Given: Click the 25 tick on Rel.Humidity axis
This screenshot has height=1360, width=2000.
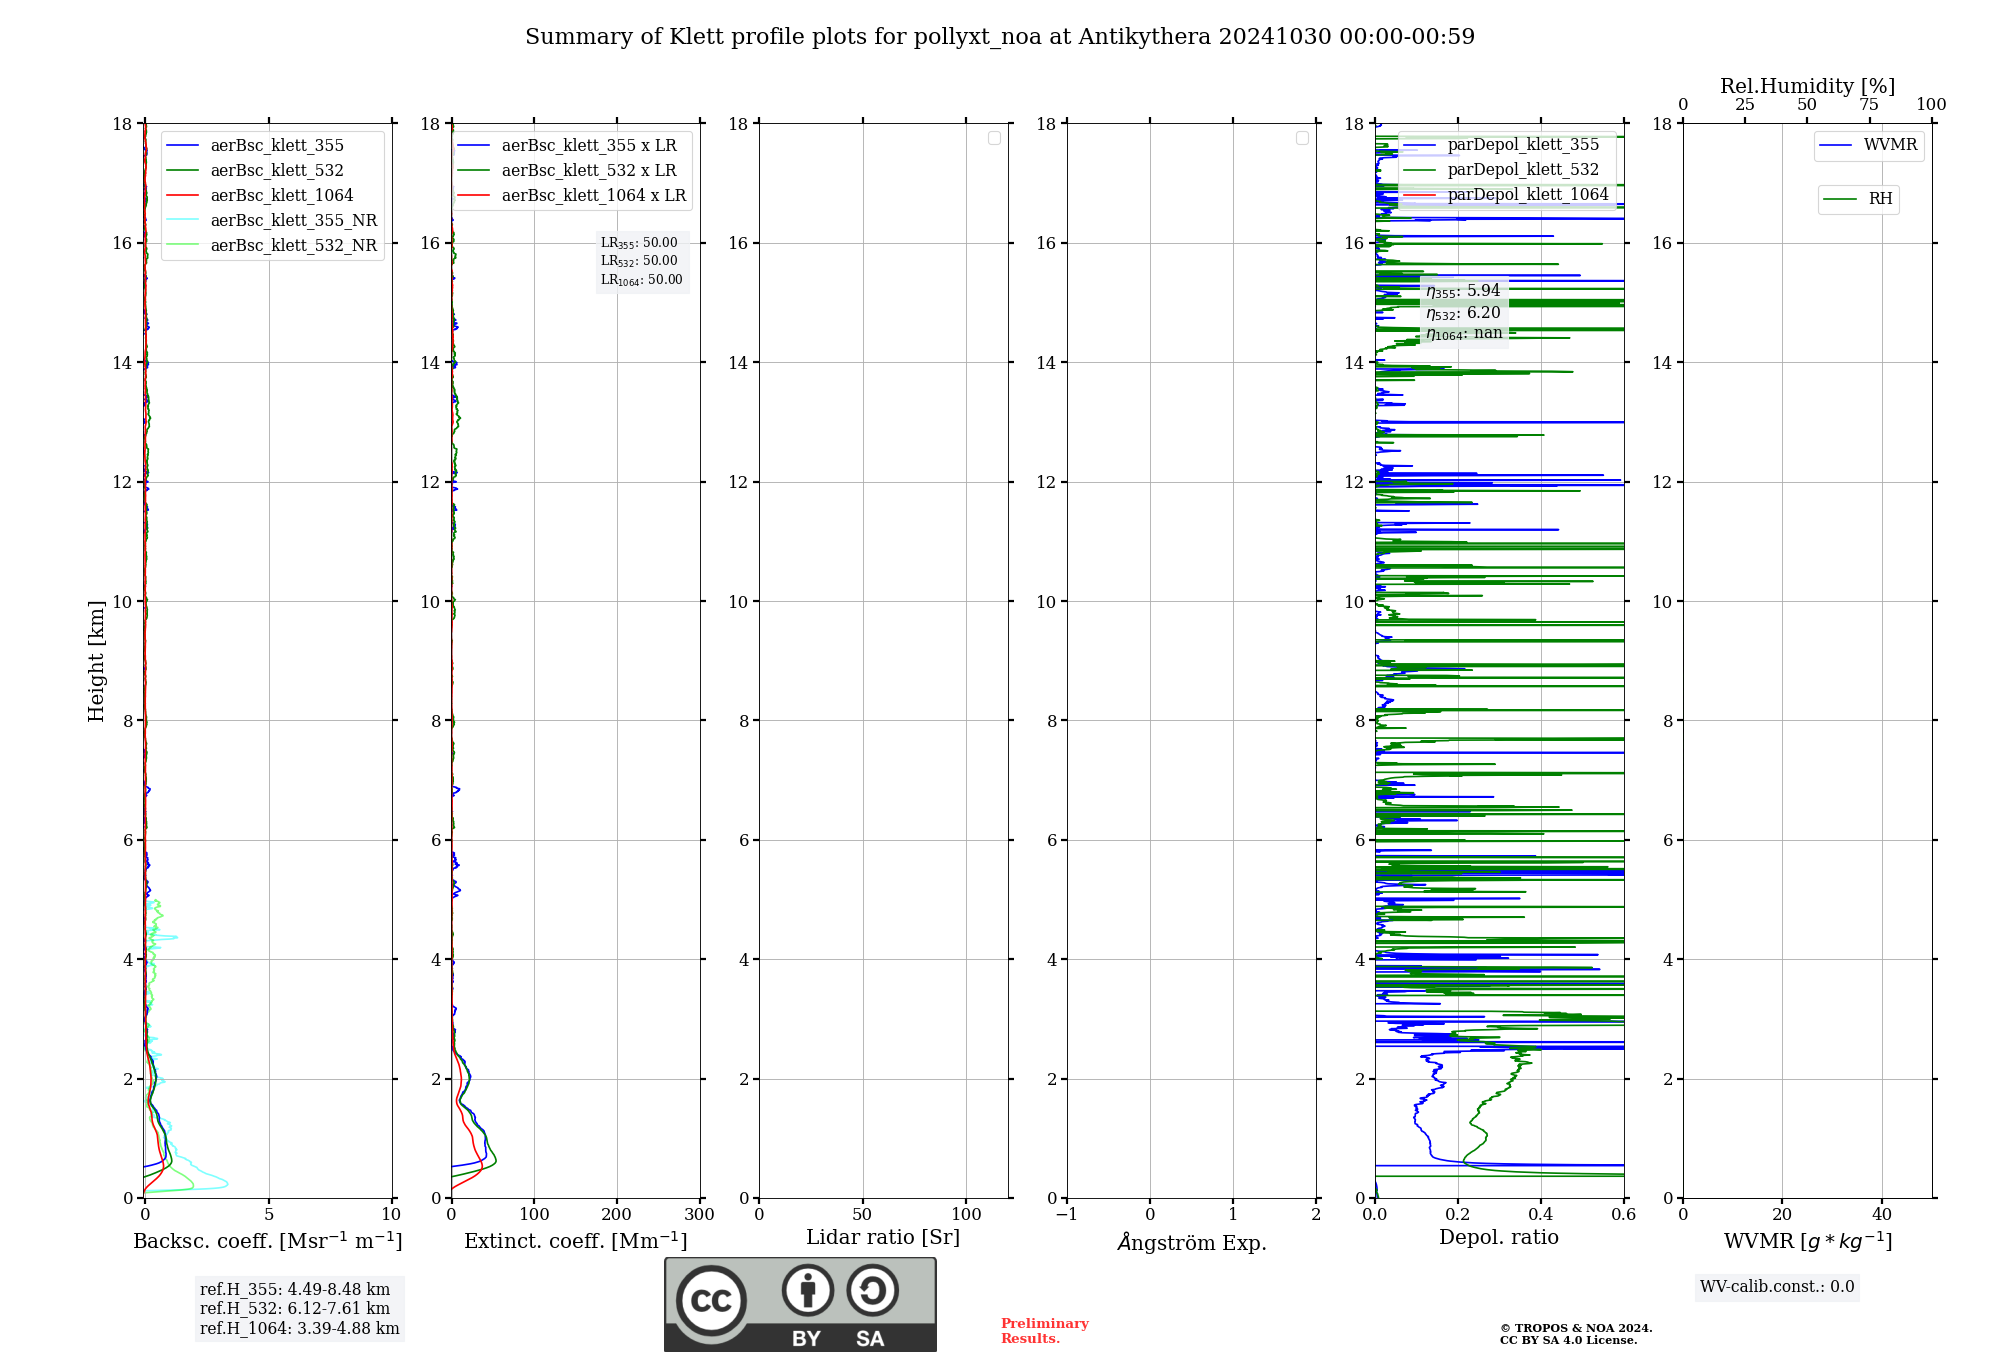Looking at the screenshot, I should (1745, 105).
